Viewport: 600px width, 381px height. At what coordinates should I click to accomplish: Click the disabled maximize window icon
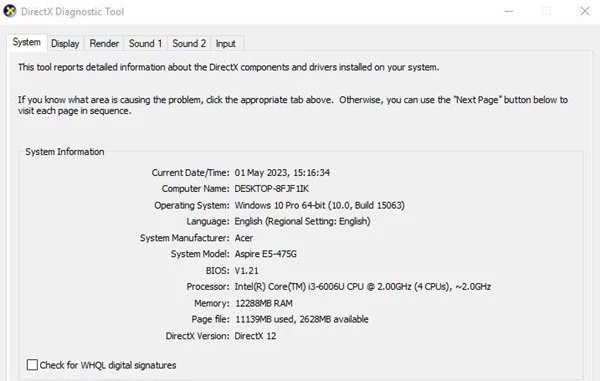point(547,11)
